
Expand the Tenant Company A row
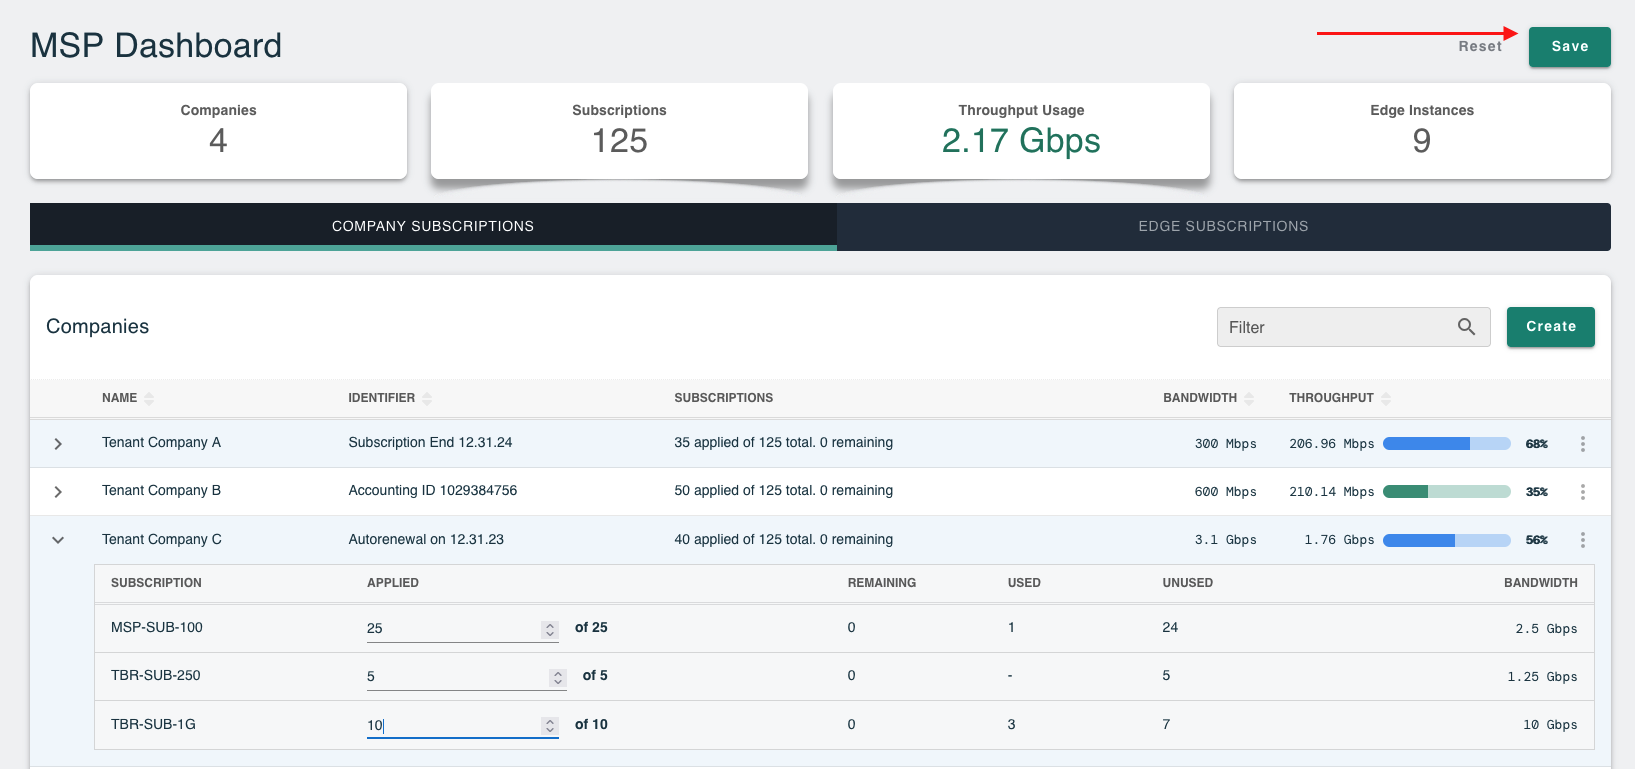58,444
